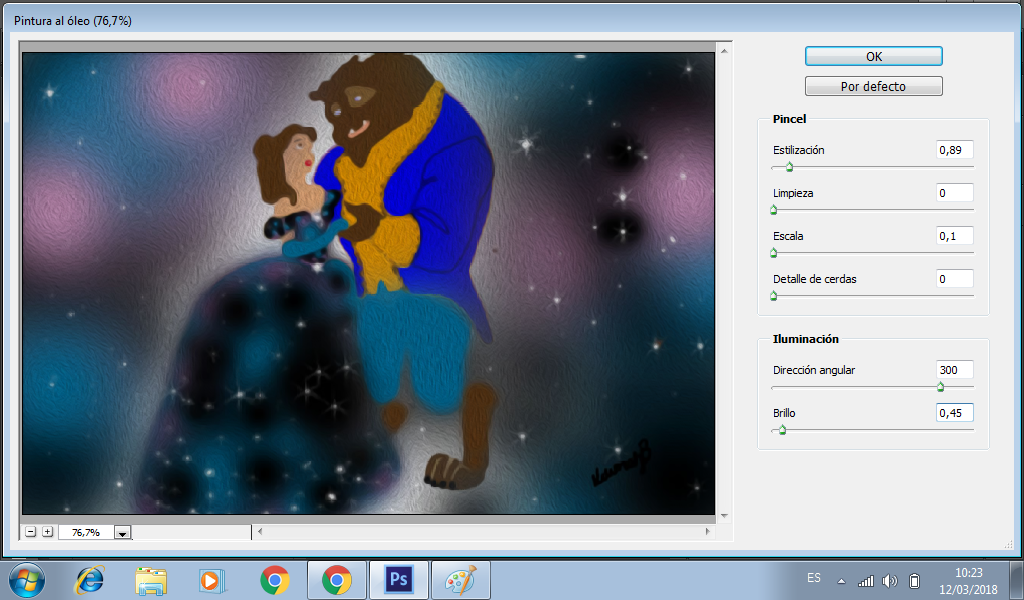The height and width of the screenshot is (600, 1024).
Task: Click the Show desktop button strip
Action: point(1017,580)
